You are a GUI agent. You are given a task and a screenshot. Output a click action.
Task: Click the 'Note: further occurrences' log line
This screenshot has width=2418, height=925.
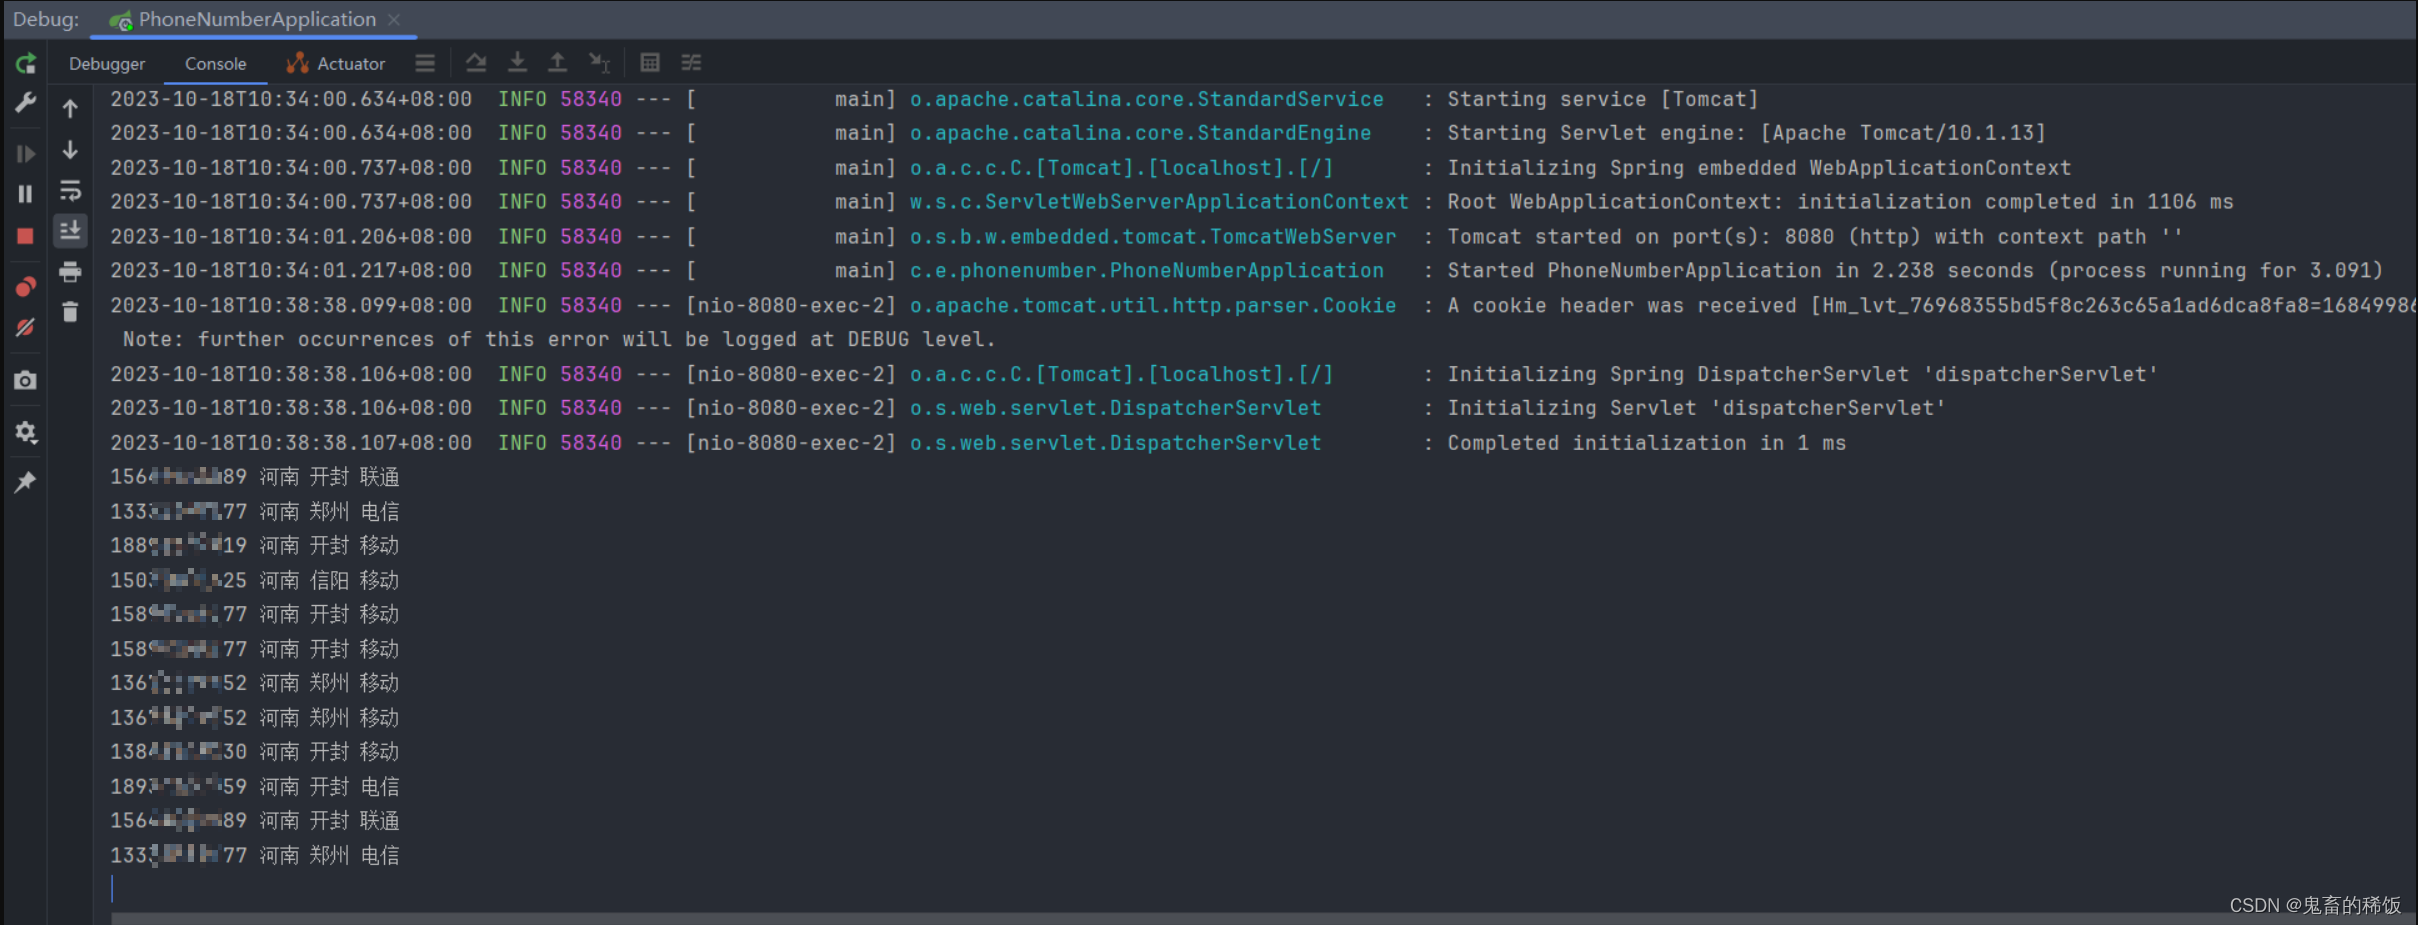pos(559,340)
